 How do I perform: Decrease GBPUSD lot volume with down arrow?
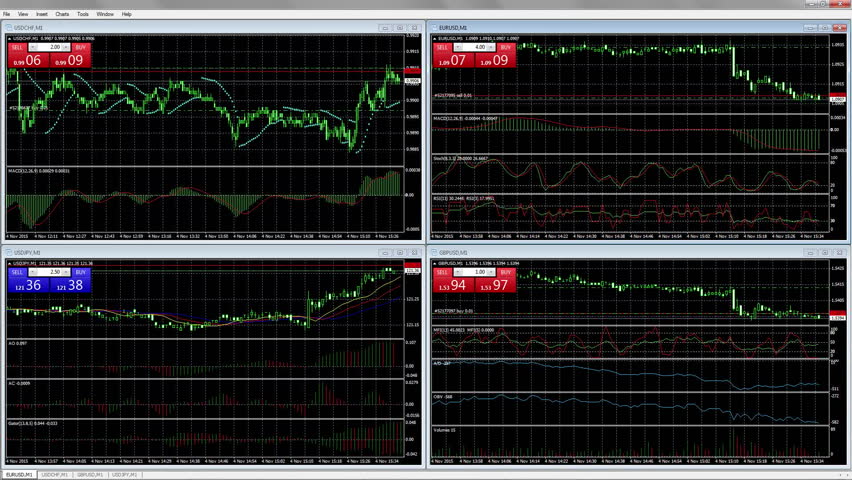pos(458,272)
